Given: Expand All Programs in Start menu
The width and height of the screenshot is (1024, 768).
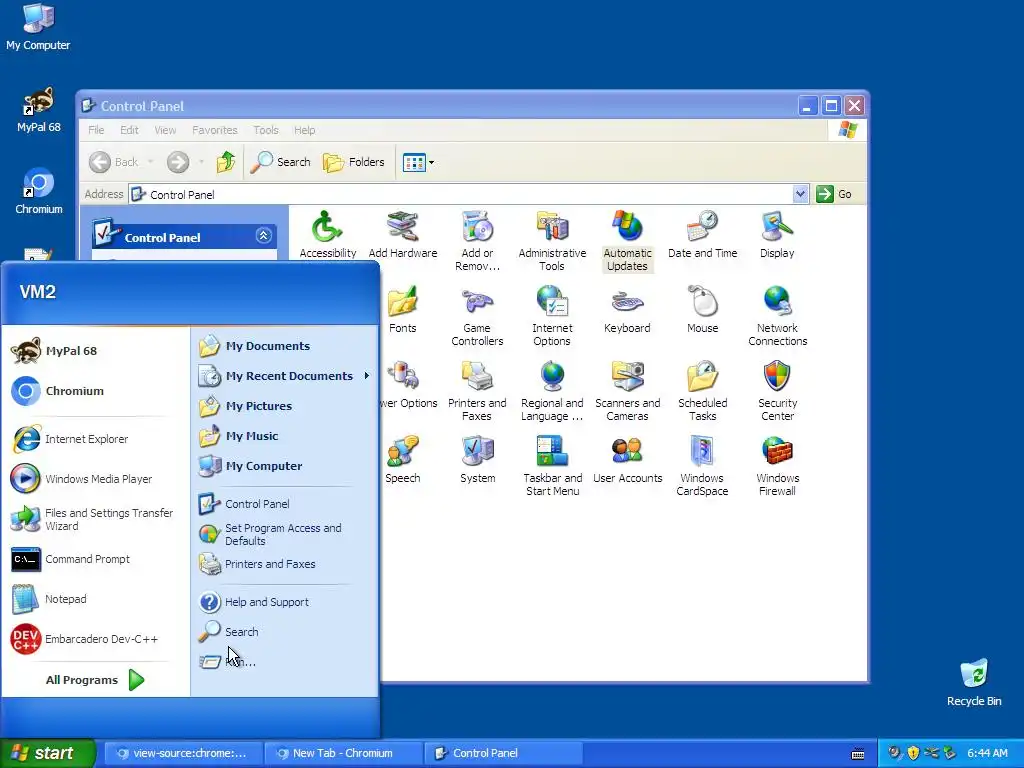Looking at the screenshot, I should click(94, 680).
